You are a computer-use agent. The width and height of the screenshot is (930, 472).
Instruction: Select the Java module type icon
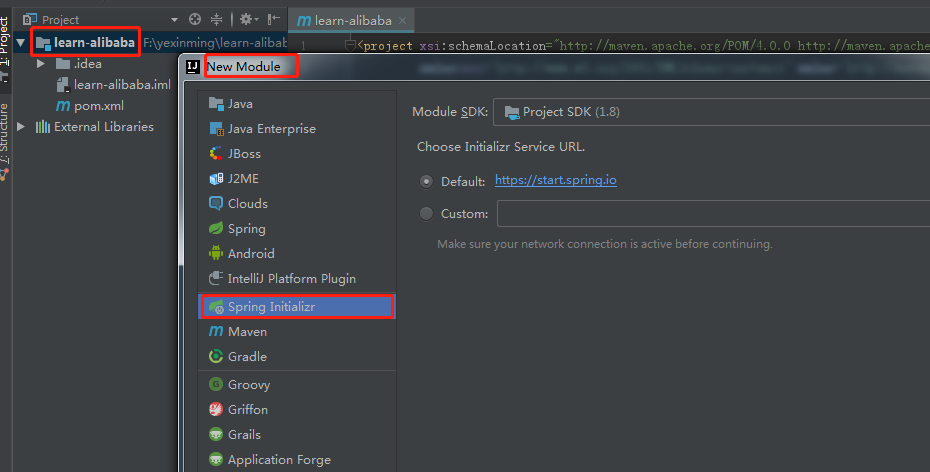pos(216,104)
